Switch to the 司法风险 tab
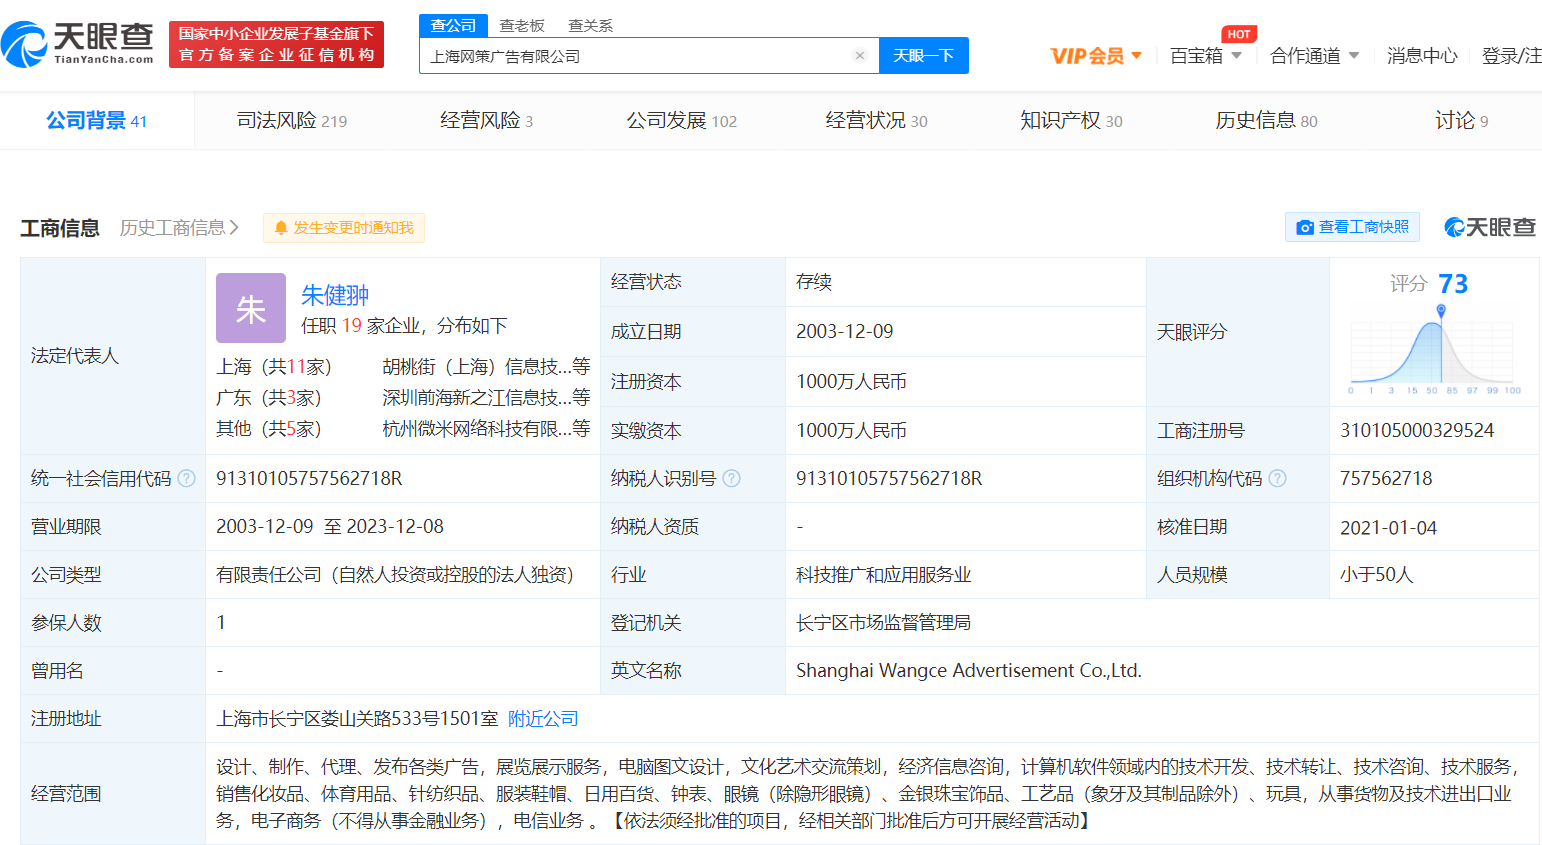This screenshot has width=1542, height=845. tap(291, 121)
